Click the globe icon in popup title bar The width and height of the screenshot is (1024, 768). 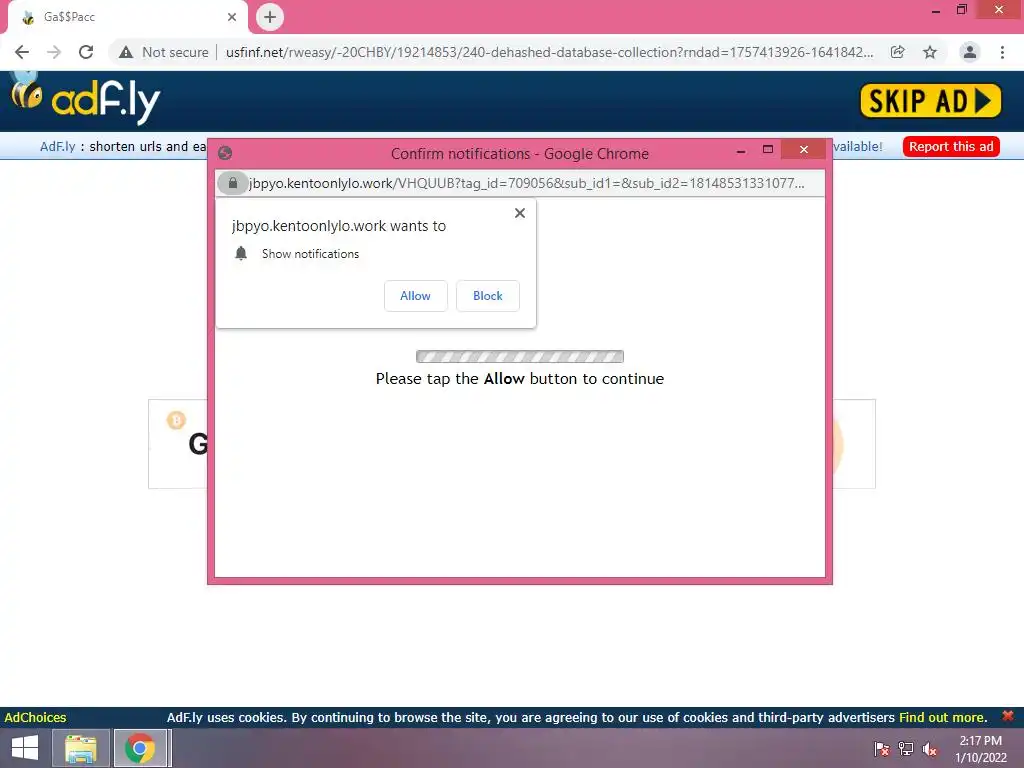(225, 153)
